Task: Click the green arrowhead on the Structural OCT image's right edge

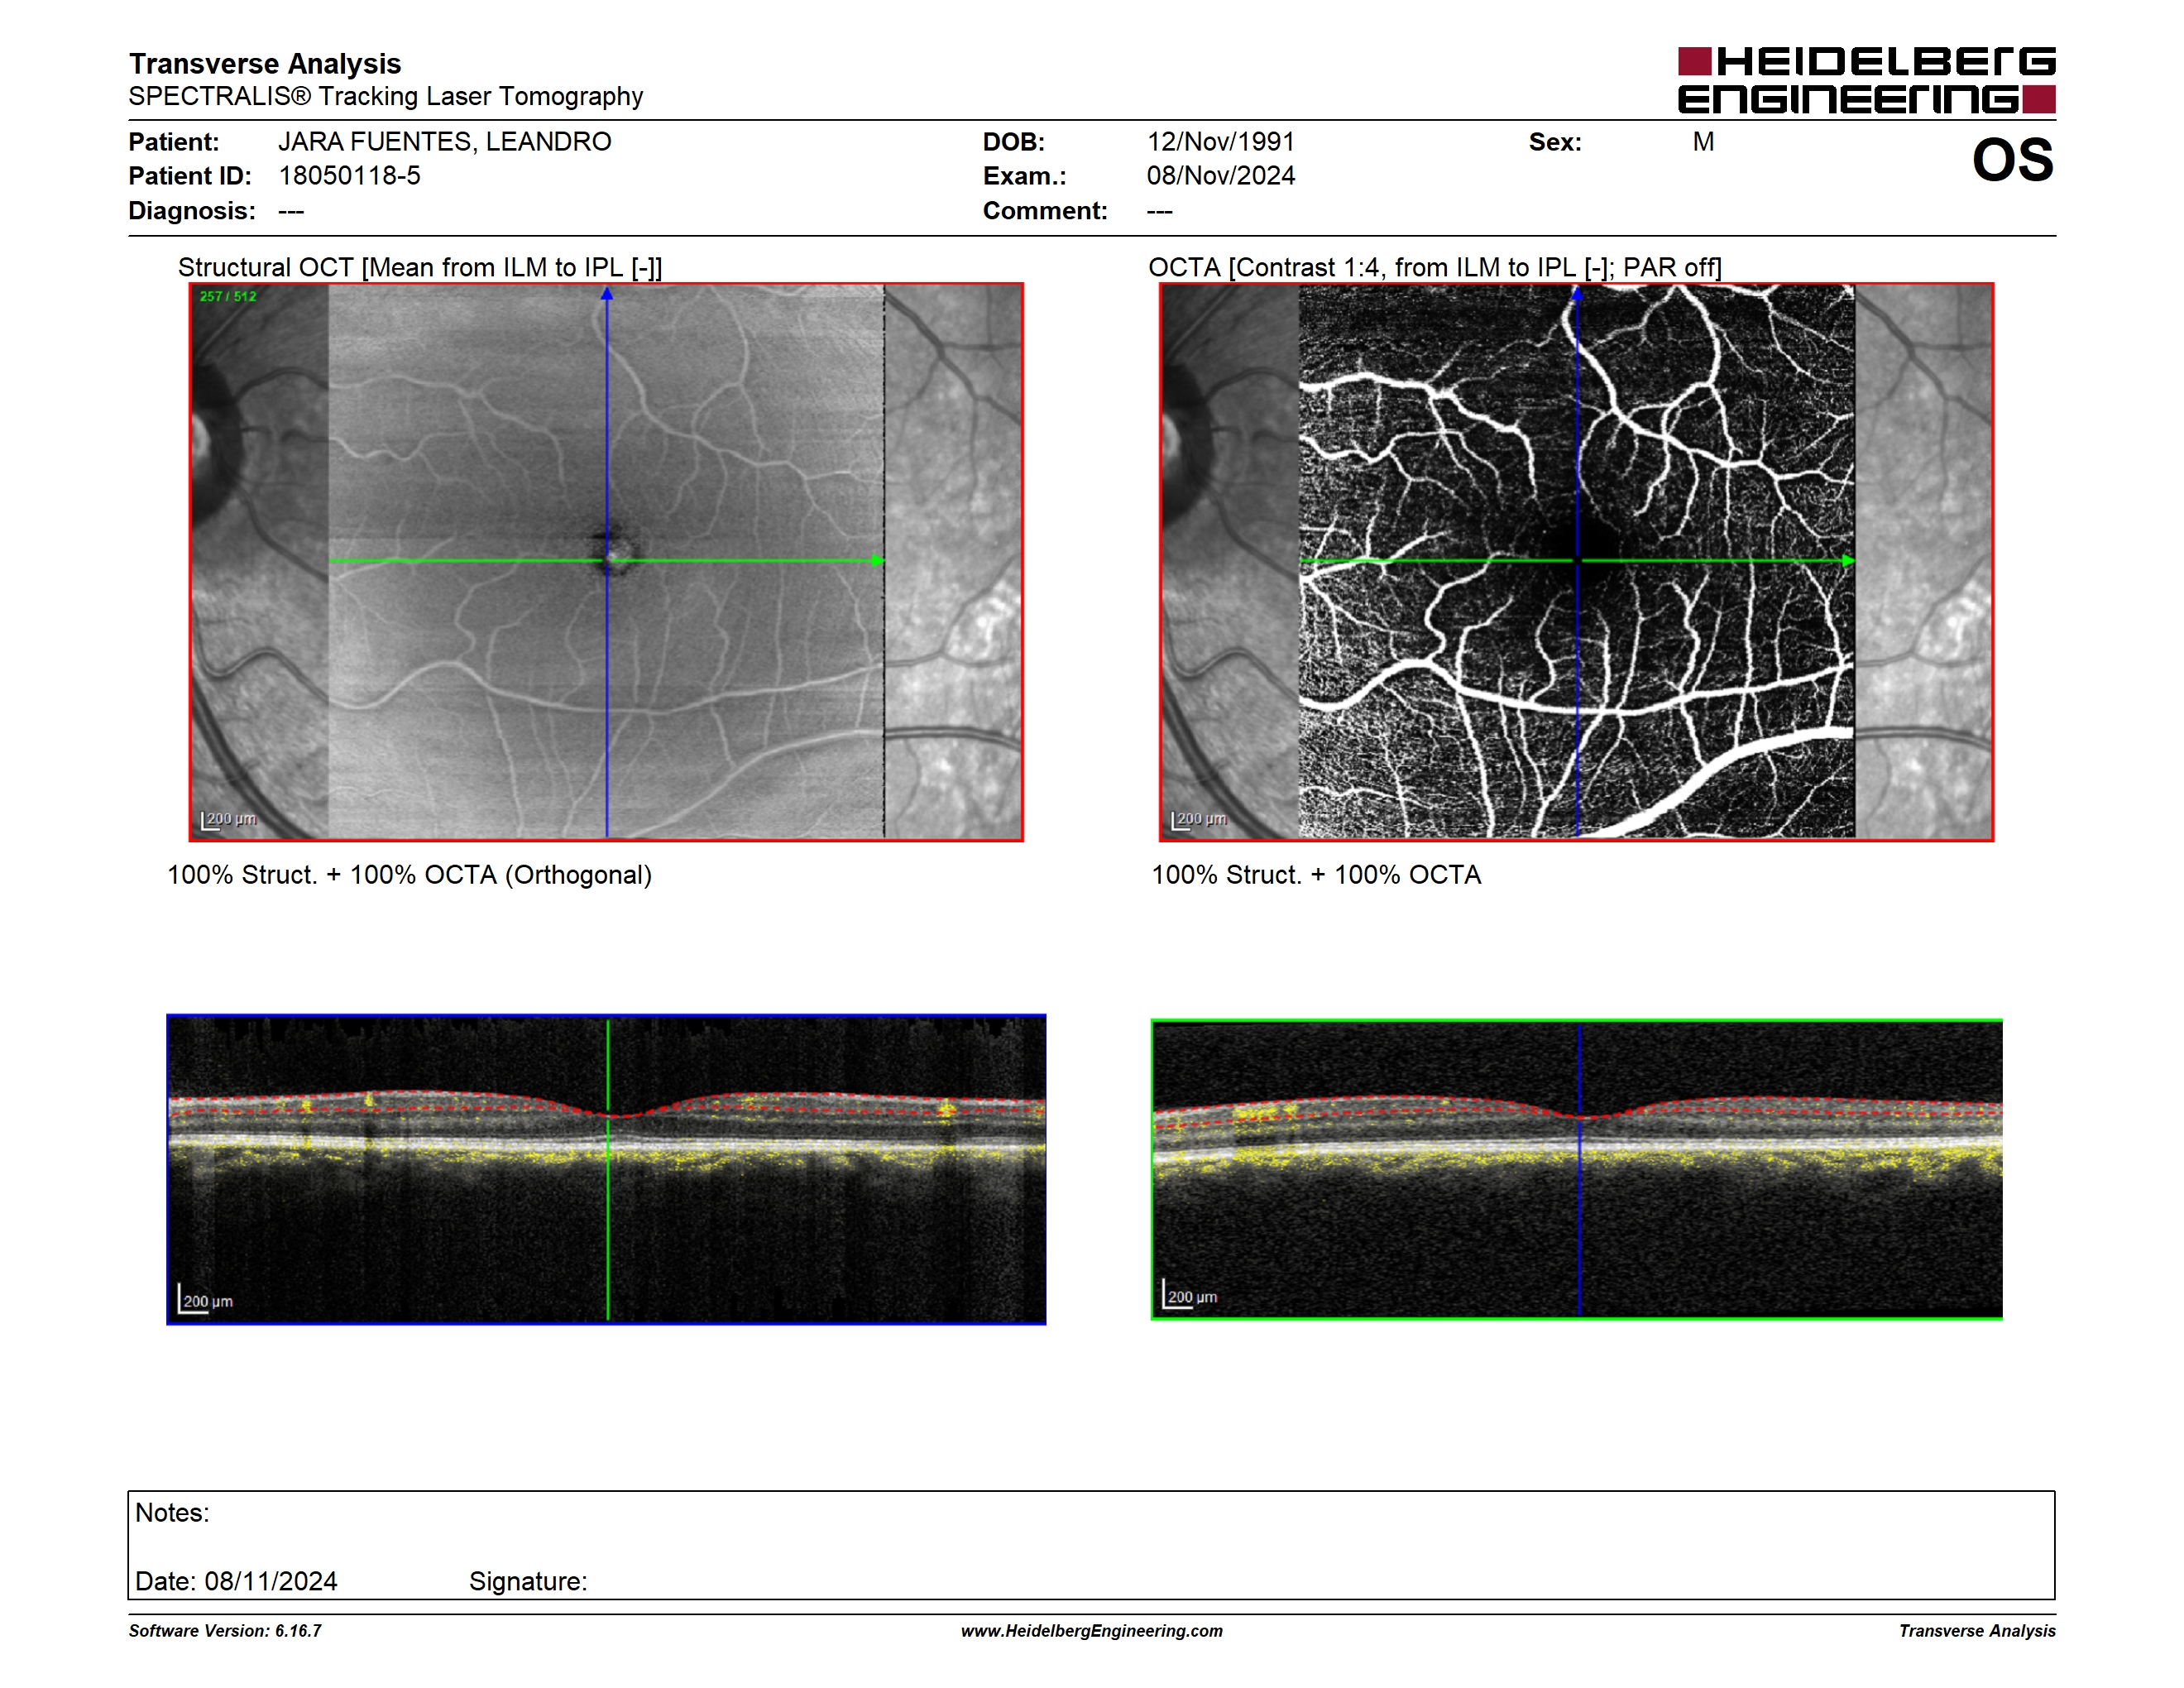Action: click(878, 561)
